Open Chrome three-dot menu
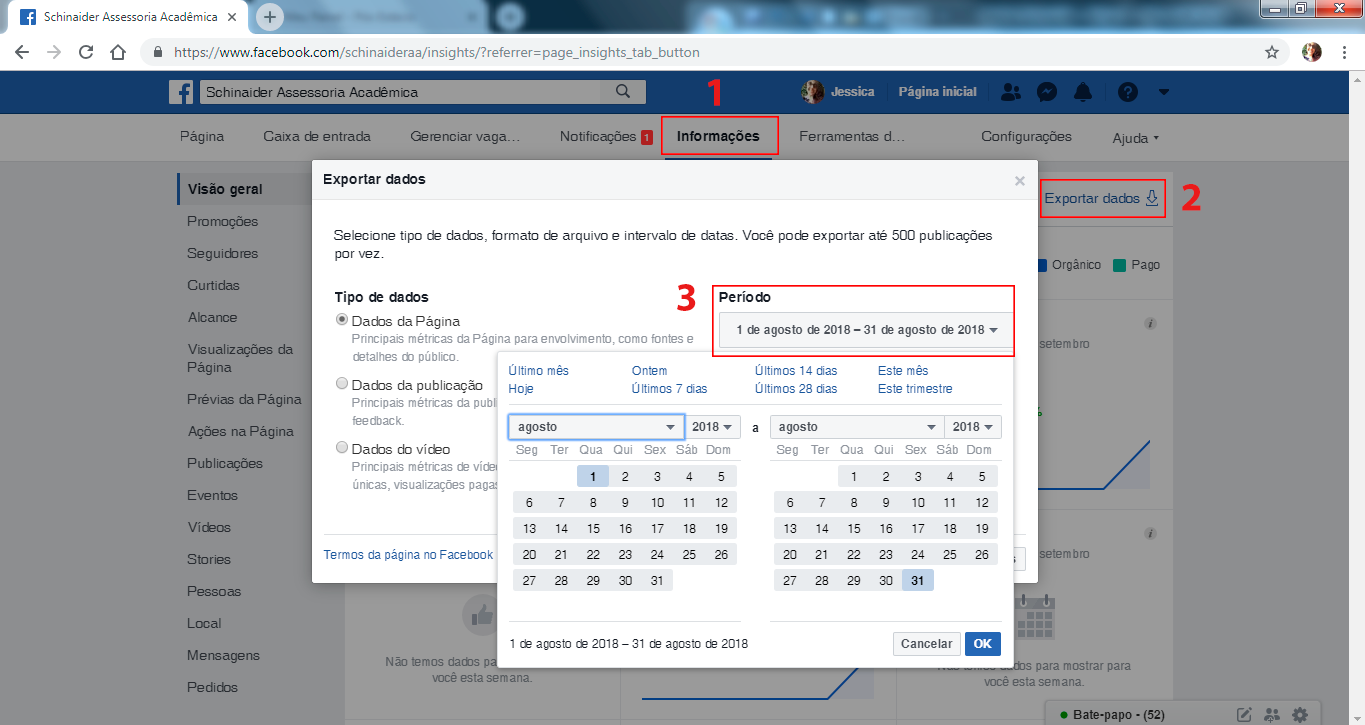This screenshot has width=1365, height=725. coord(1344,52)
